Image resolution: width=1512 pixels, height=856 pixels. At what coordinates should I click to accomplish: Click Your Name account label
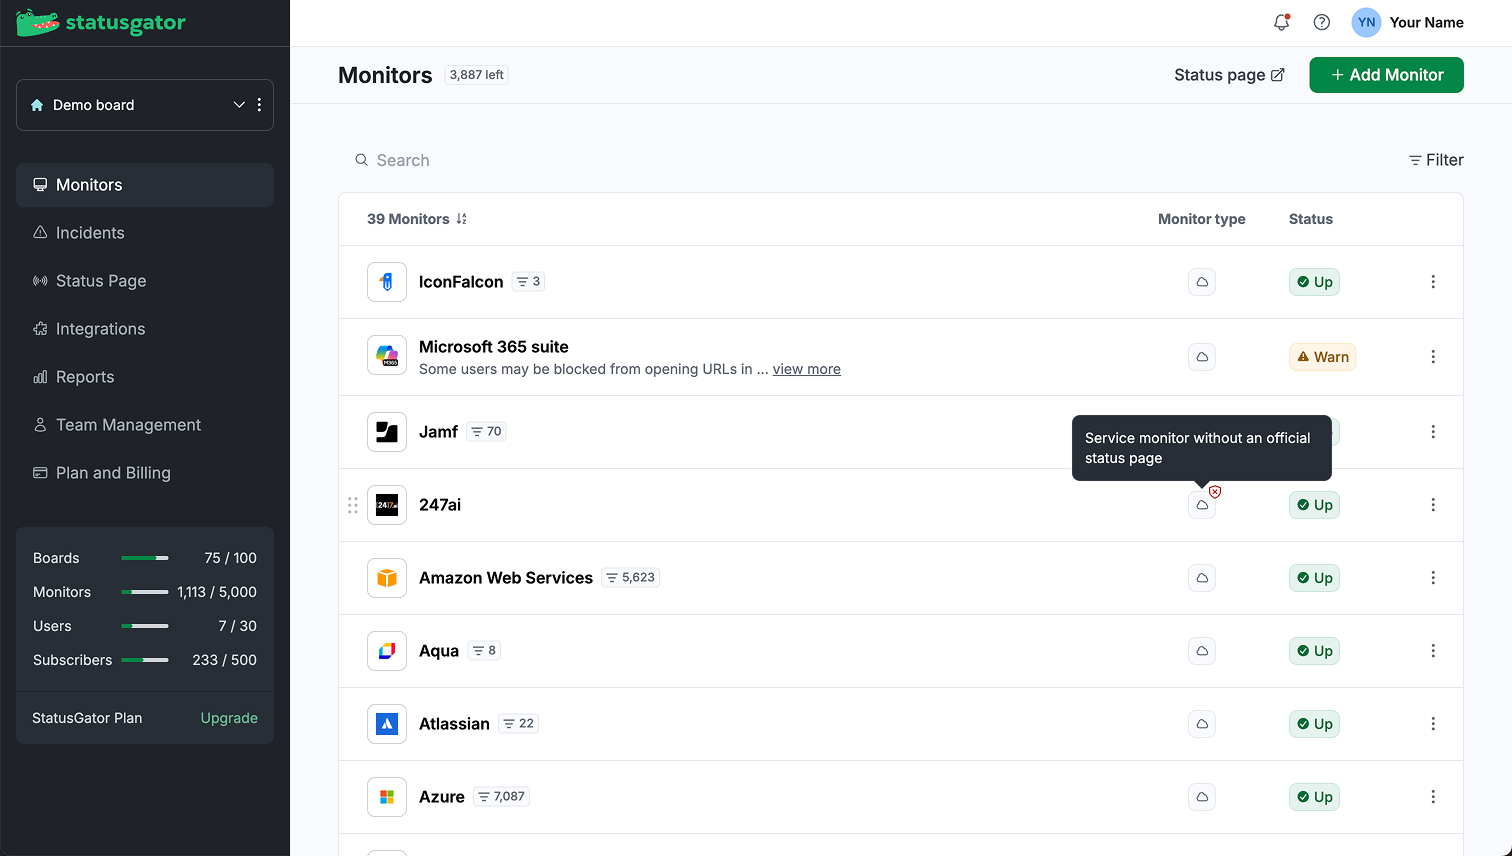(x=1426, y=22)
